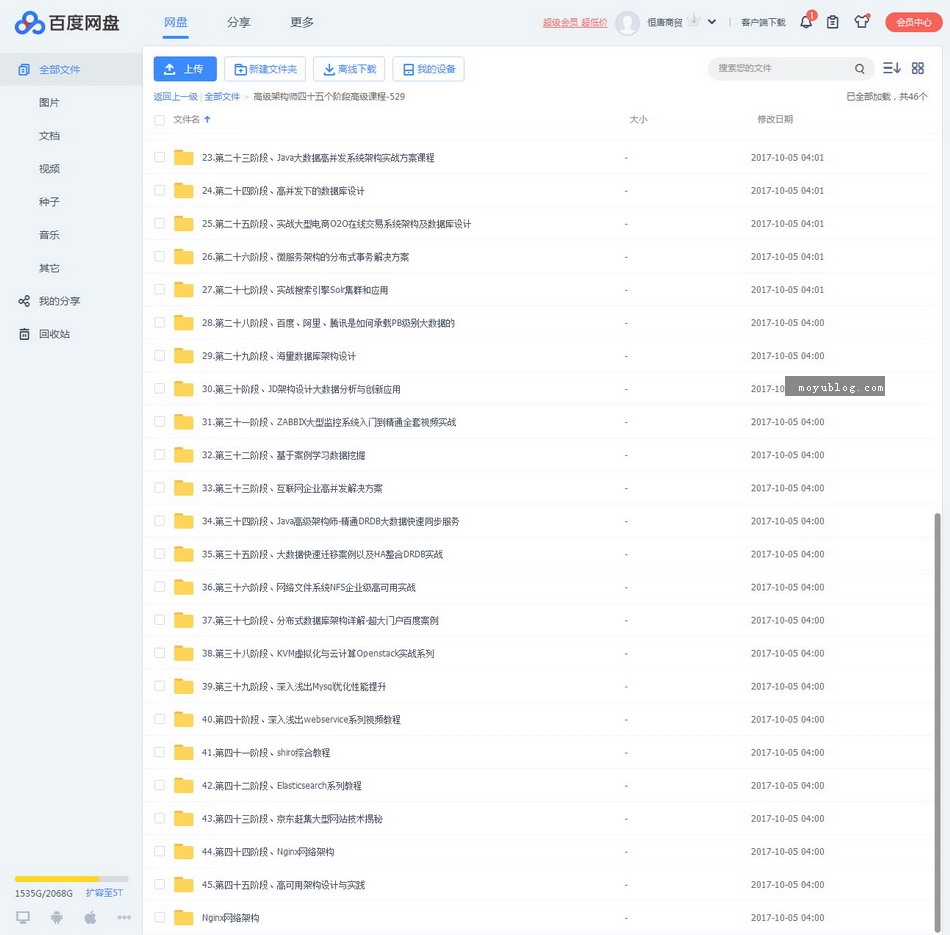The height and width of the screenshot is (935, 950).
Task: Open folder icon for 42.第四十二阶段 Elasticsearch
Action: pos(184,785)
